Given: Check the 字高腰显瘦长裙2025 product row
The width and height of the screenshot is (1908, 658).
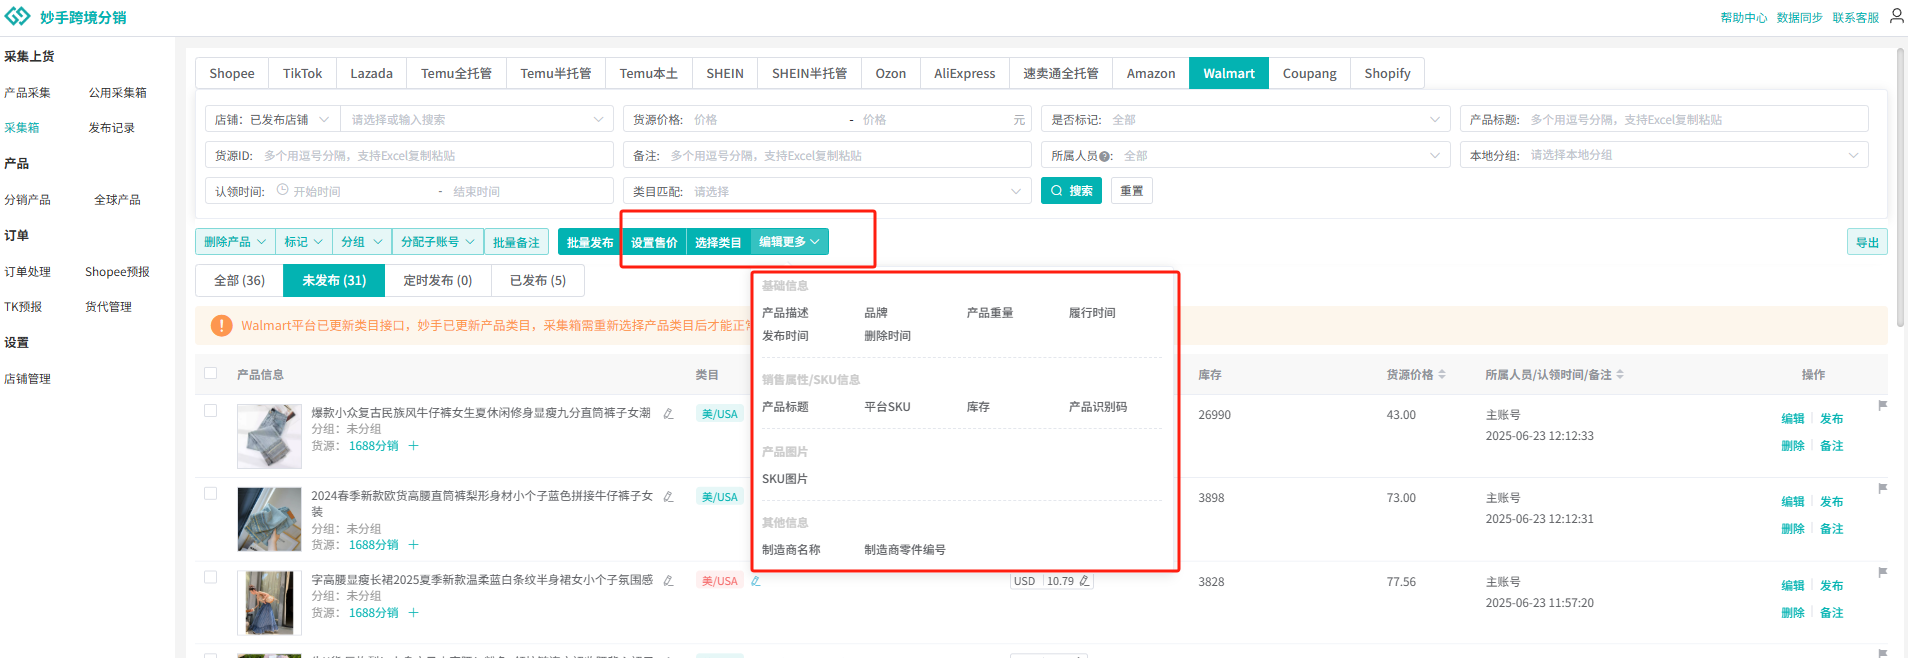Looking at the screenshot, I should coord(210,577).
